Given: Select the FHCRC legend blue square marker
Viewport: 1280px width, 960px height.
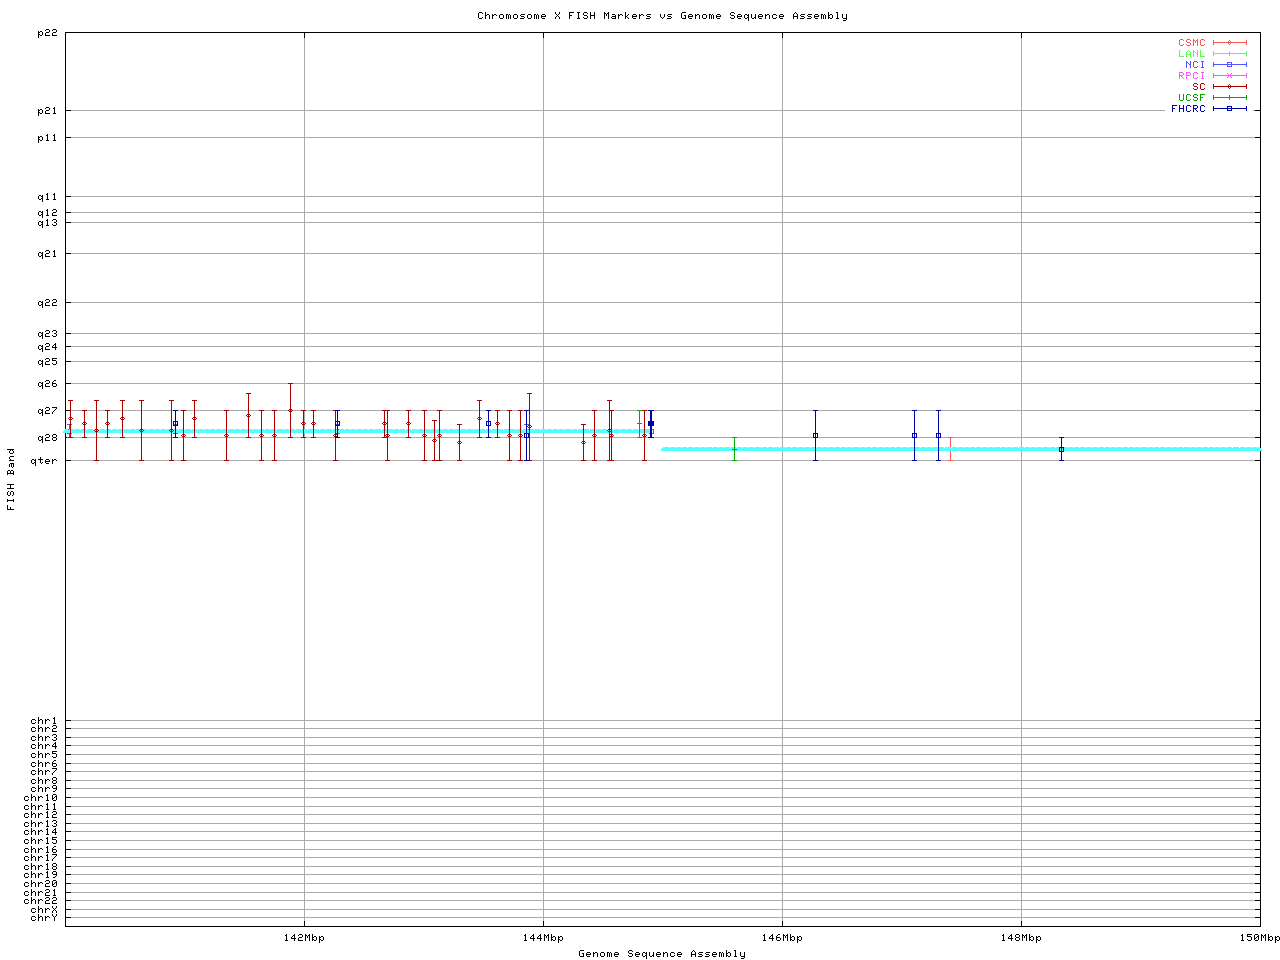Looking at the screenshot, I should 1229,109.
